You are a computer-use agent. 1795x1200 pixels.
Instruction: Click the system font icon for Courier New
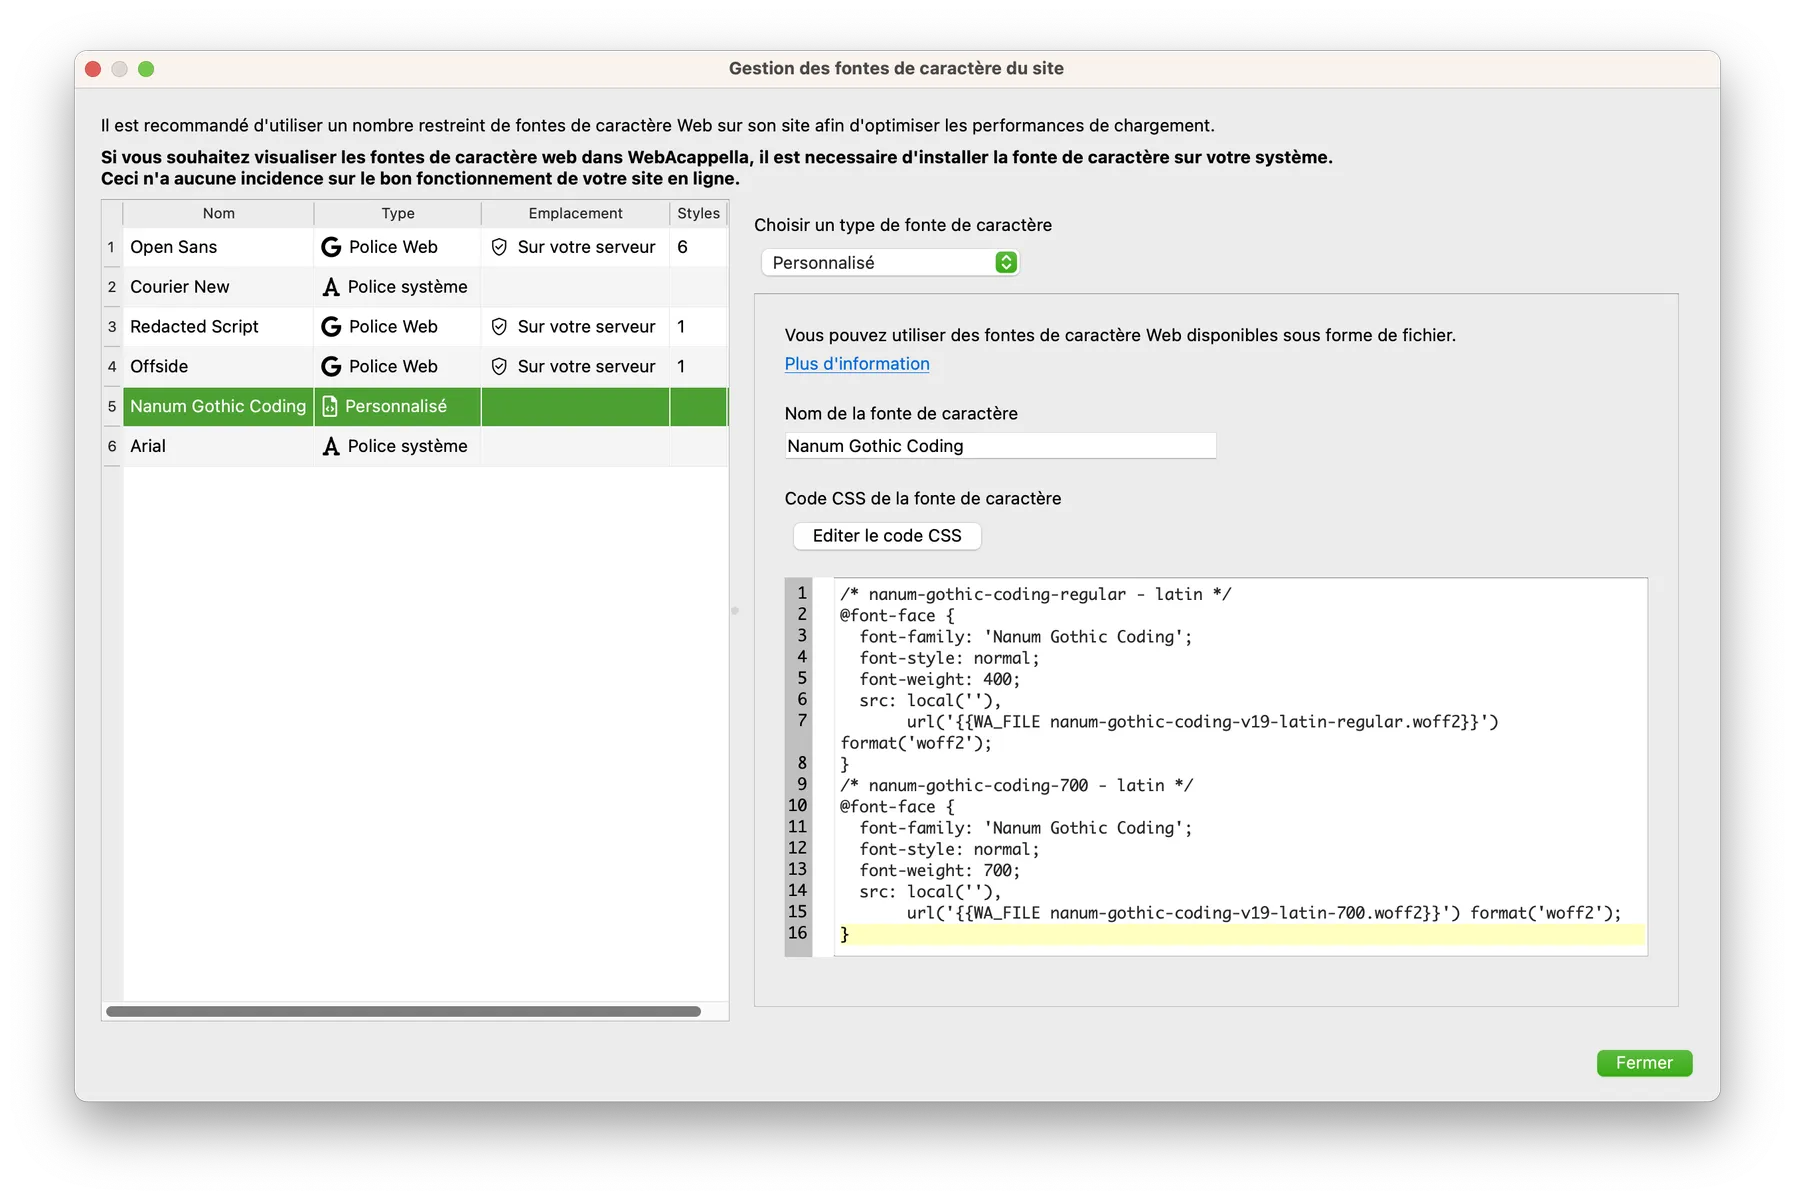click(331, 287)
